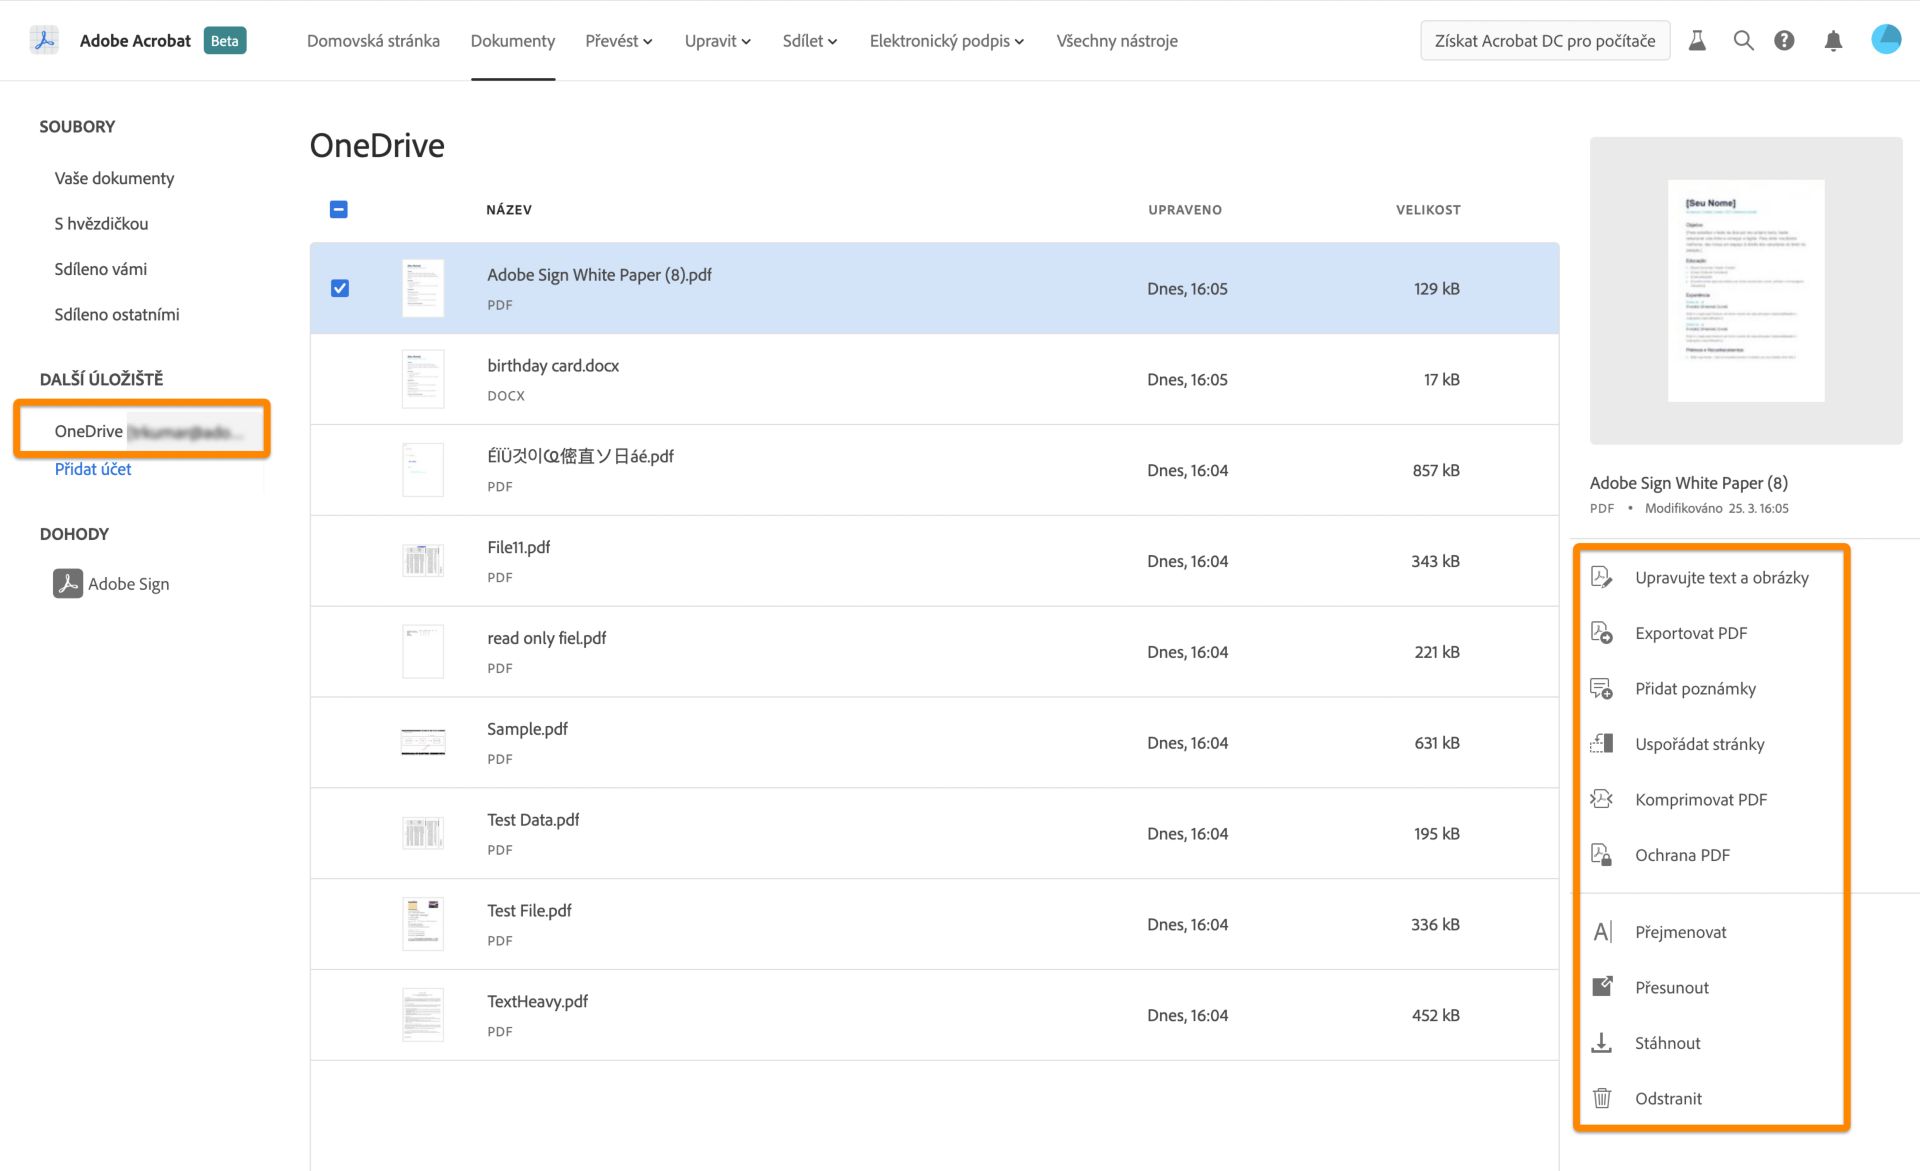The width and height of the screenshot is (1920, 1171).
Task: Open search with the magnifier icon
Action: pyautogui.click(x=1743, y=40)
